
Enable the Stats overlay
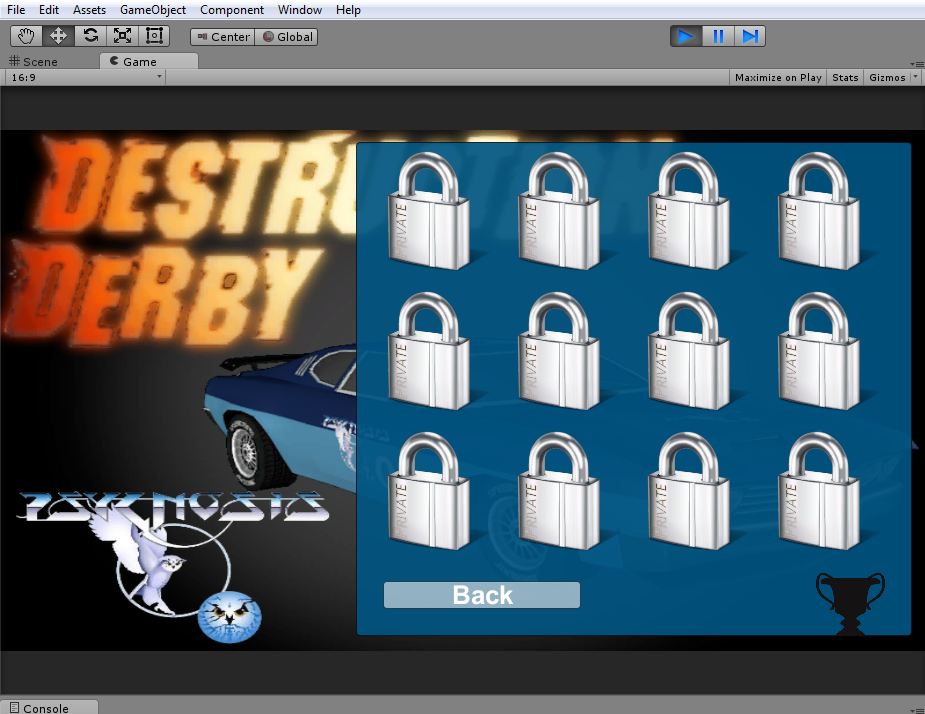pyautogui.click(x=845, y=76)
